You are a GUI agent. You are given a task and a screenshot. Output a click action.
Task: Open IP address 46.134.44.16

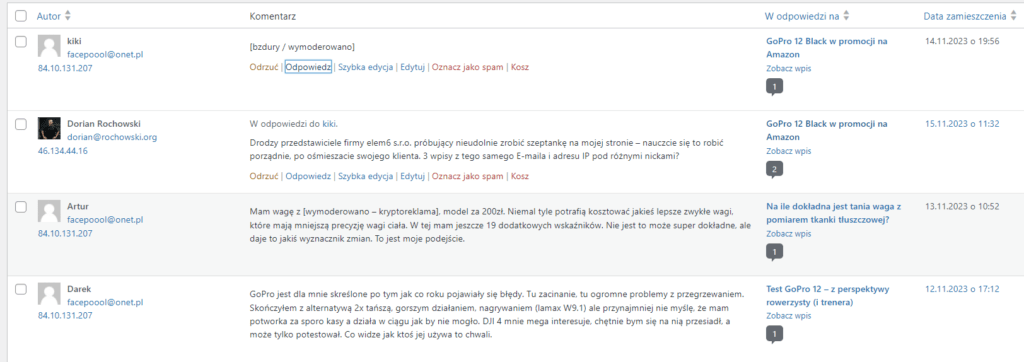63,150
